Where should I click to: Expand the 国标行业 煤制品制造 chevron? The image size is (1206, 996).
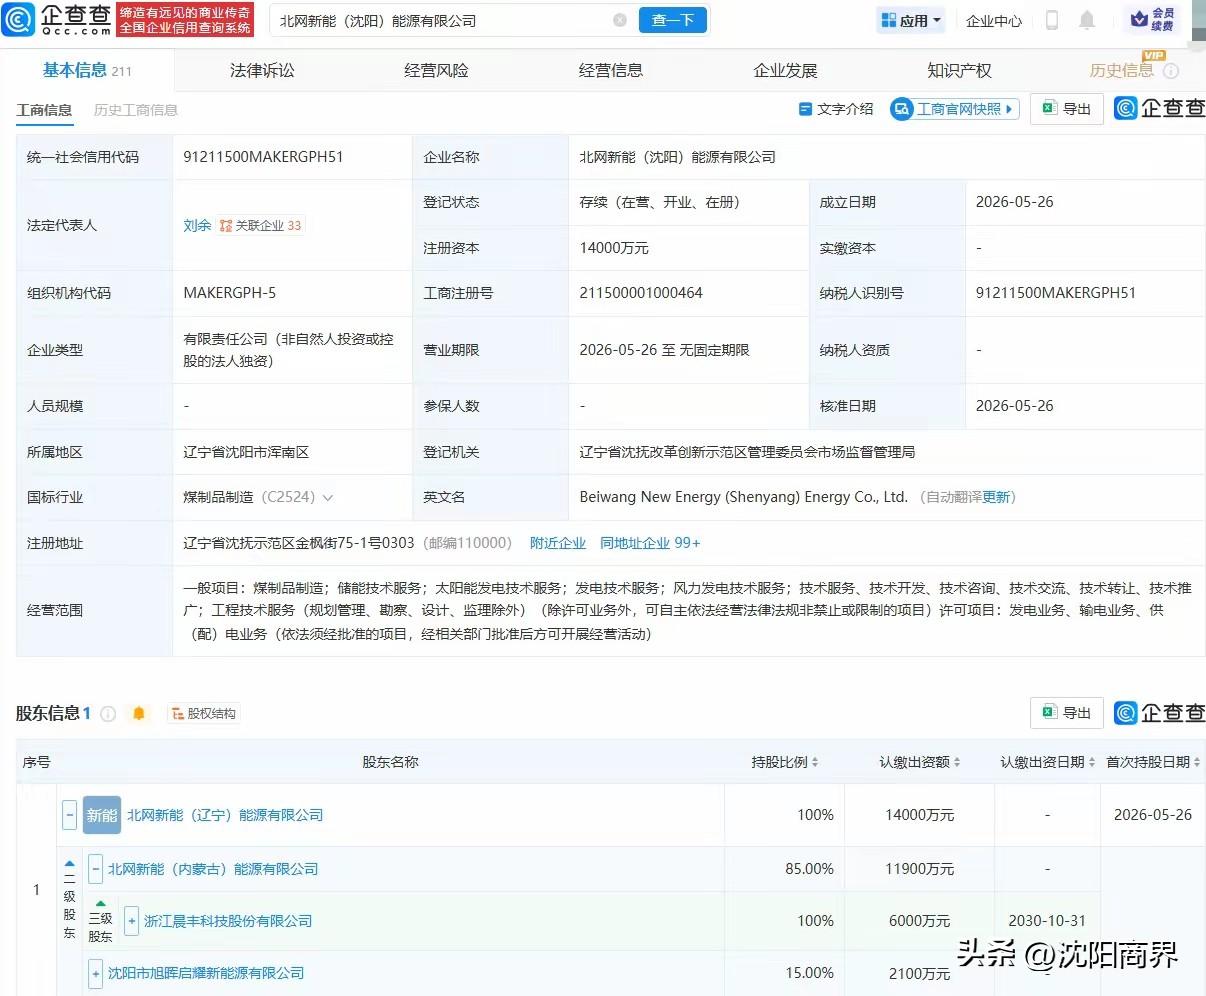pyautogui.click(x=327, y=498)
